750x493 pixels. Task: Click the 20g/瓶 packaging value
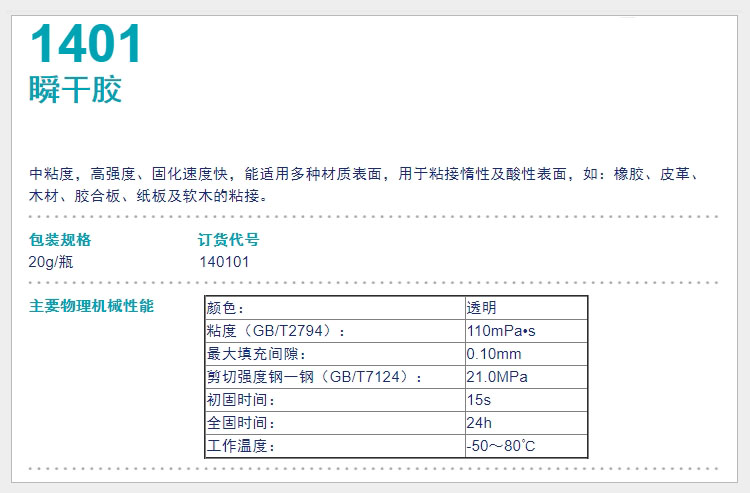point(51,262)
